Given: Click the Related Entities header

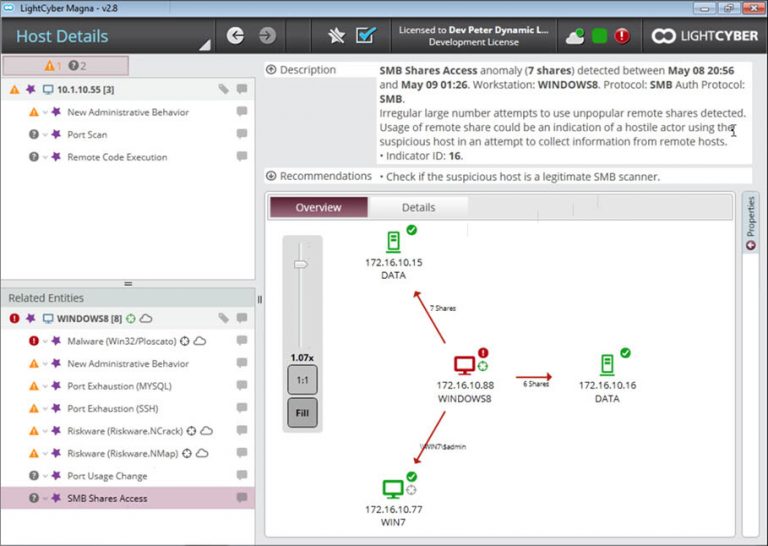Looking at the screenshot, I should pos(128,298).
